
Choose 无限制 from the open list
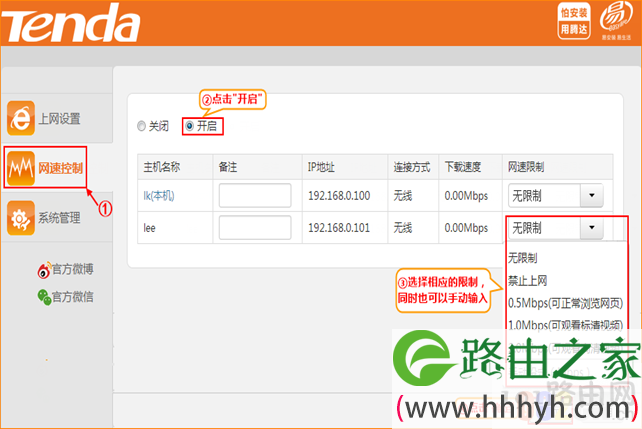click(522, 258)
